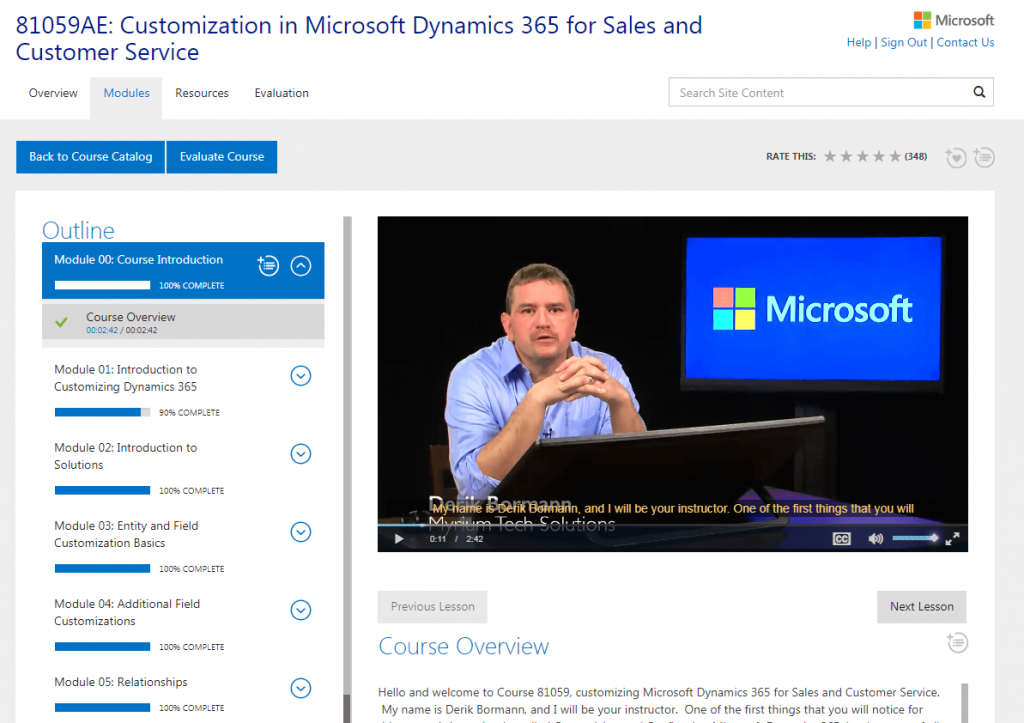This screenshot has height=723, width=1024.
Task: Expand Module 03 Entity and Field Basics
Action: coord(300,532)
